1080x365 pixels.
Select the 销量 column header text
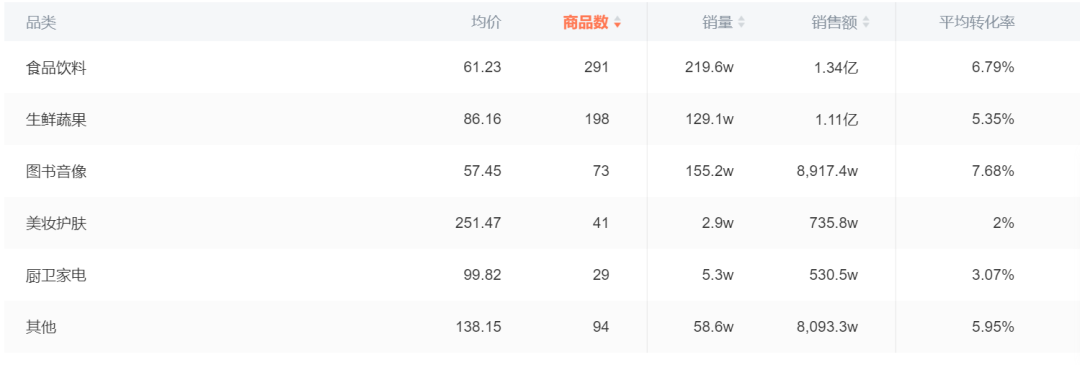click(718, 23)
